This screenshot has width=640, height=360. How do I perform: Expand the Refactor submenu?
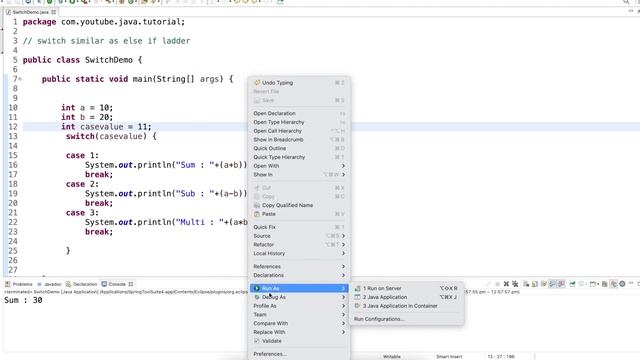[299, 244]
